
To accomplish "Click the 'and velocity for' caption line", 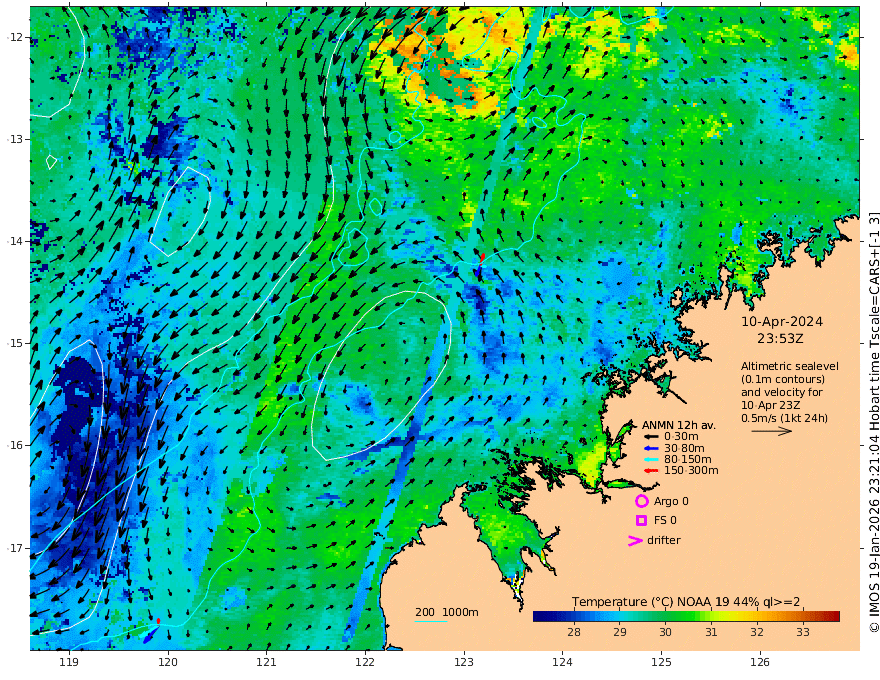I will coord(782,392).
